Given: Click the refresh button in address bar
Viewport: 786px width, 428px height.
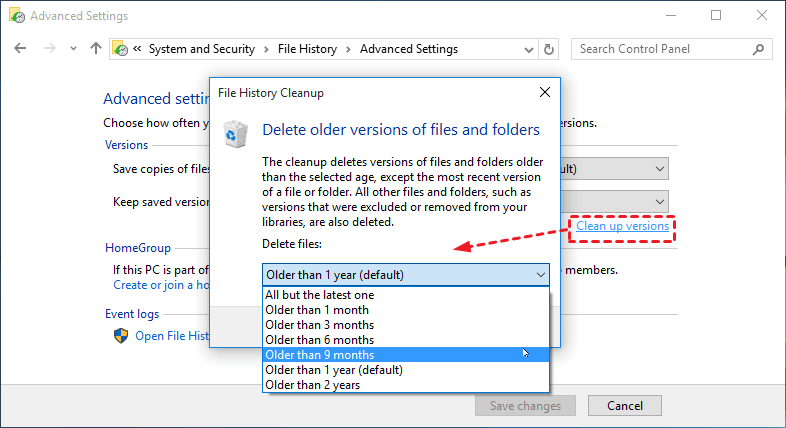Looking at the screenshot, I should pos(549,49).
